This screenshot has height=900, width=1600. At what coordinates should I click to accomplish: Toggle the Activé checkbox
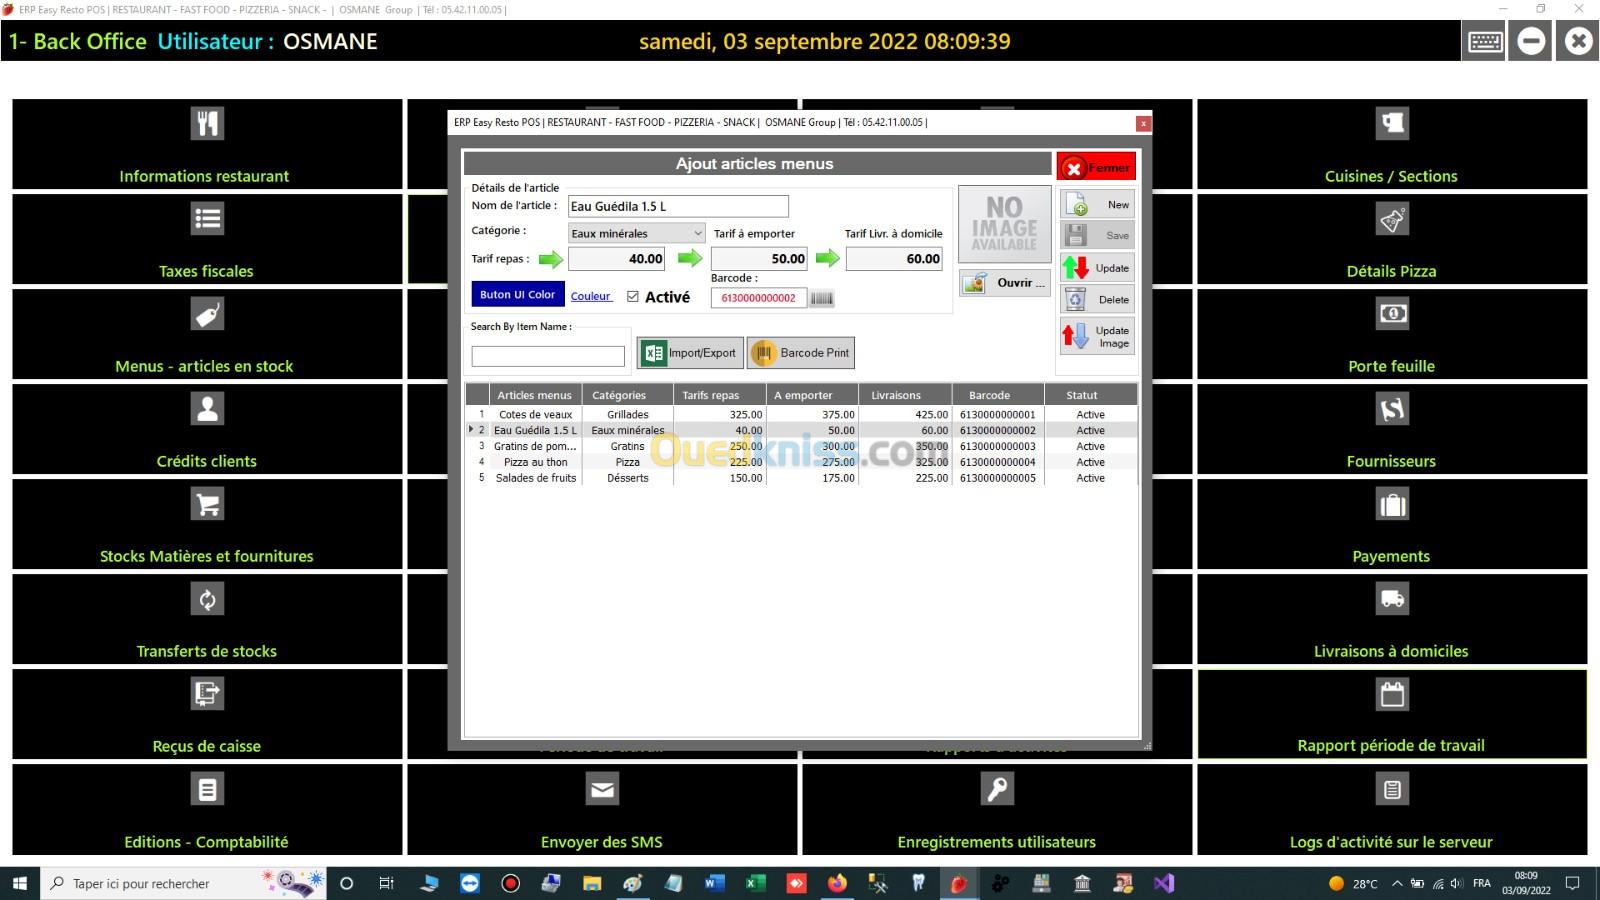633,297
